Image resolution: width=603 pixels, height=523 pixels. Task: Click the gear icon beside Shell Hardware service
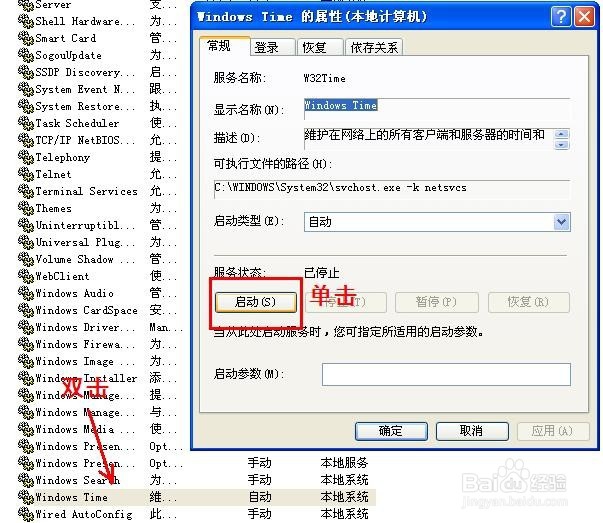click(26, 21)
